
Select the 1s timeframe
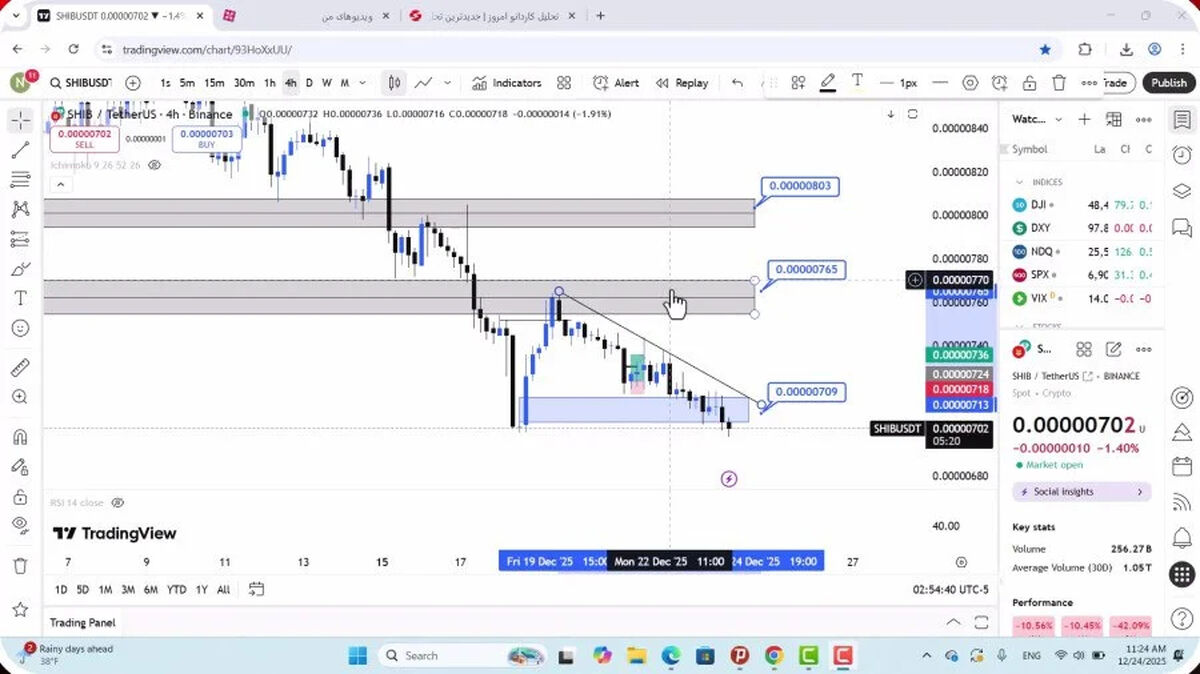[165, 83]
